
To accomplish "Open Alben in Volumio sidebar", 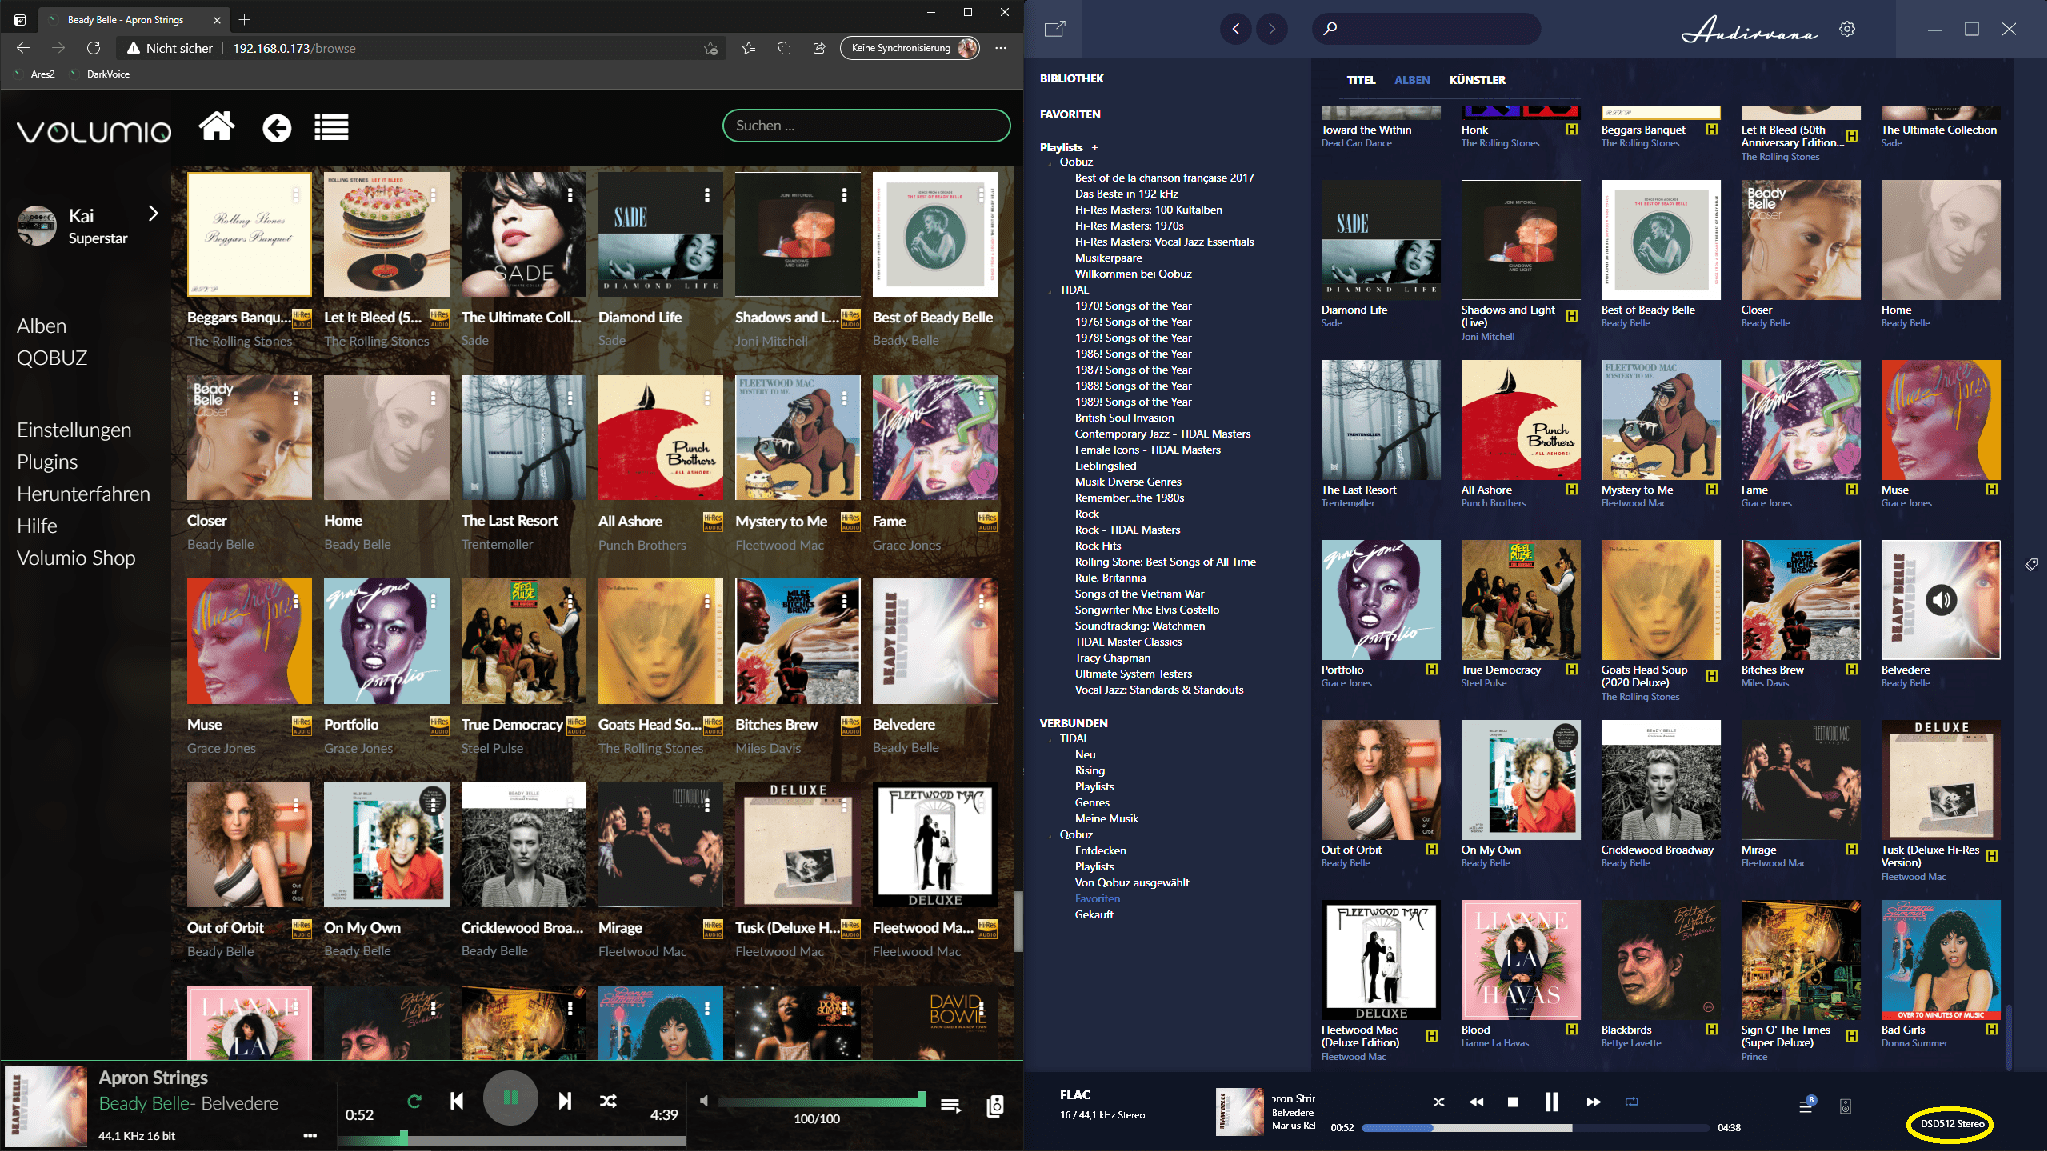I will pyautogui.click(x=42, y=326).
